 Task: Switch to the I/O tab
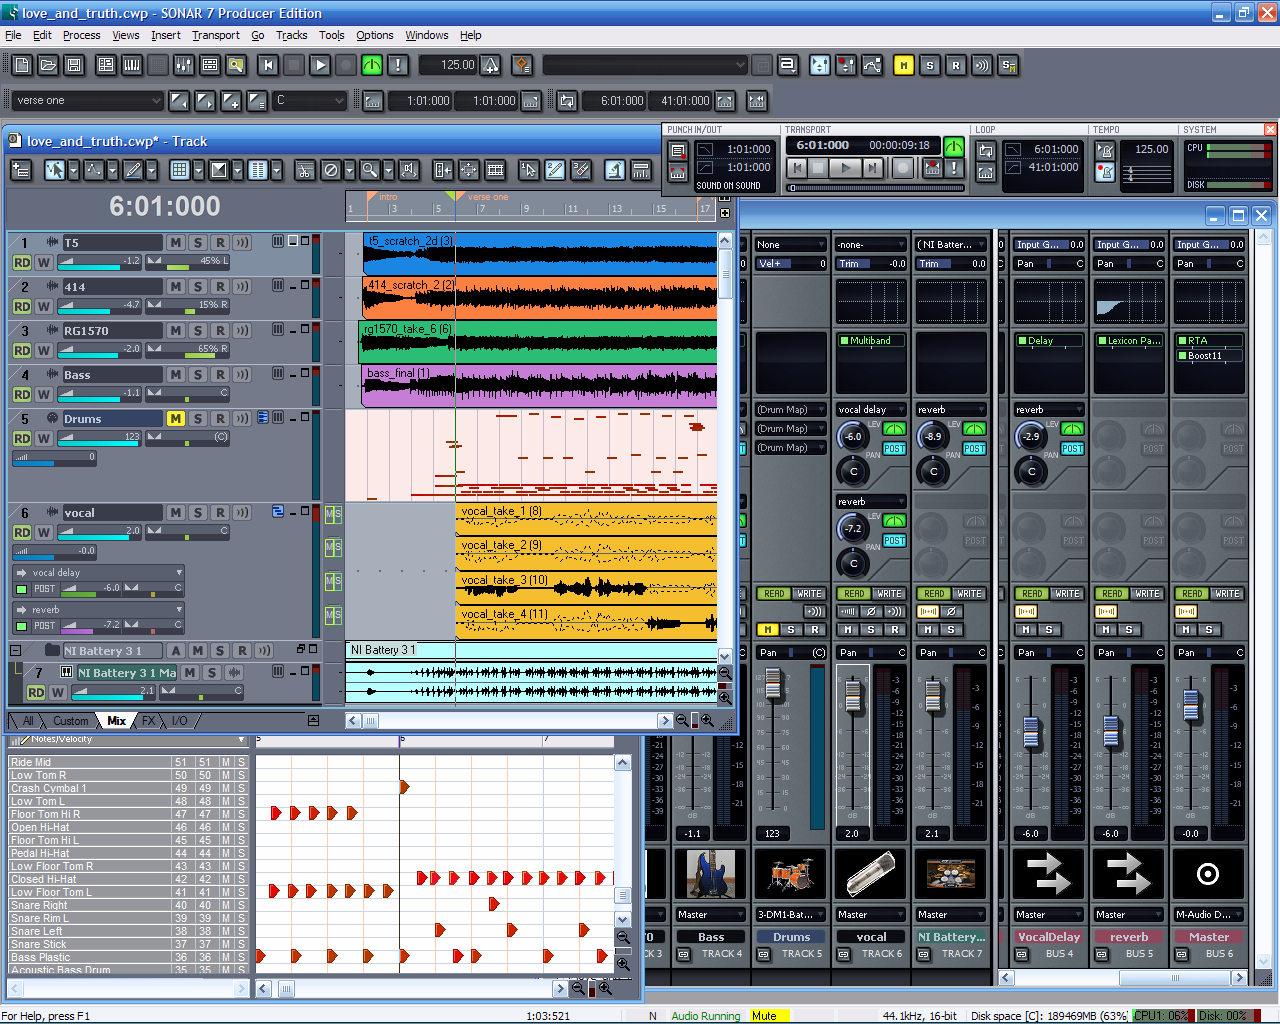click(x=180, y=721)
